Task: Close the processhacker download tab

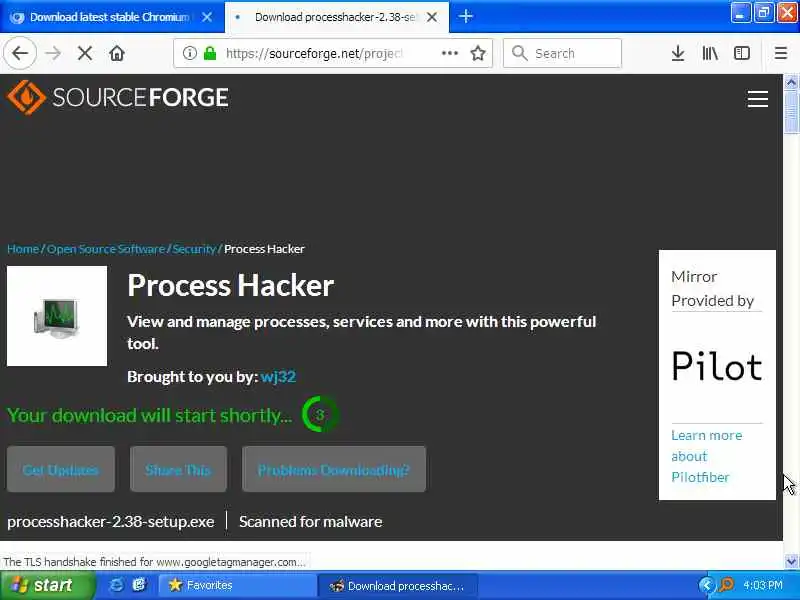Action: click(x=432, y=17)
